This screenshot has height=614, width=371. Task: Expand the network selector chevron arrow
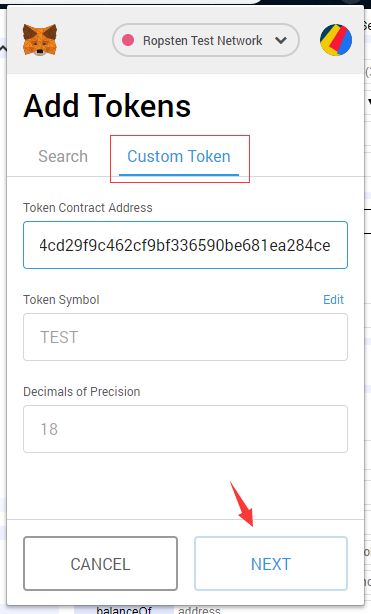pos(281,40)
